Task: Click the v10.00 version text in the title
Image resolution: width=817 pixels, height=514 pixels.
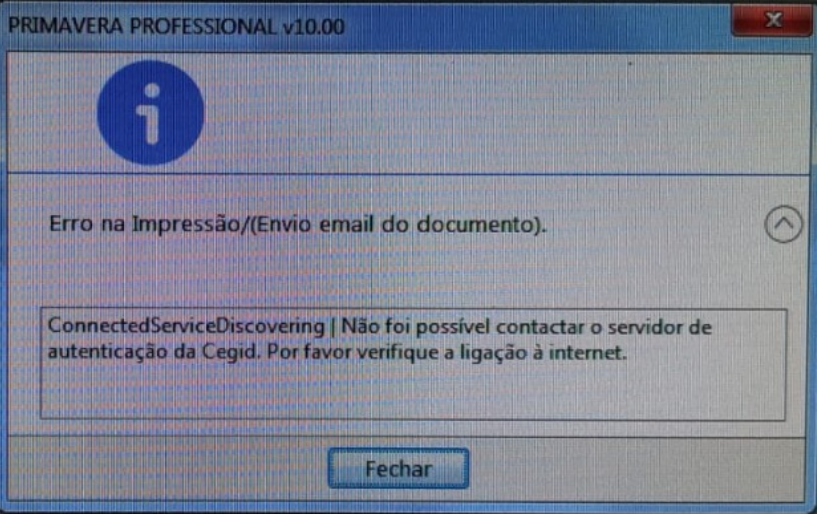Action: [314, 26]
